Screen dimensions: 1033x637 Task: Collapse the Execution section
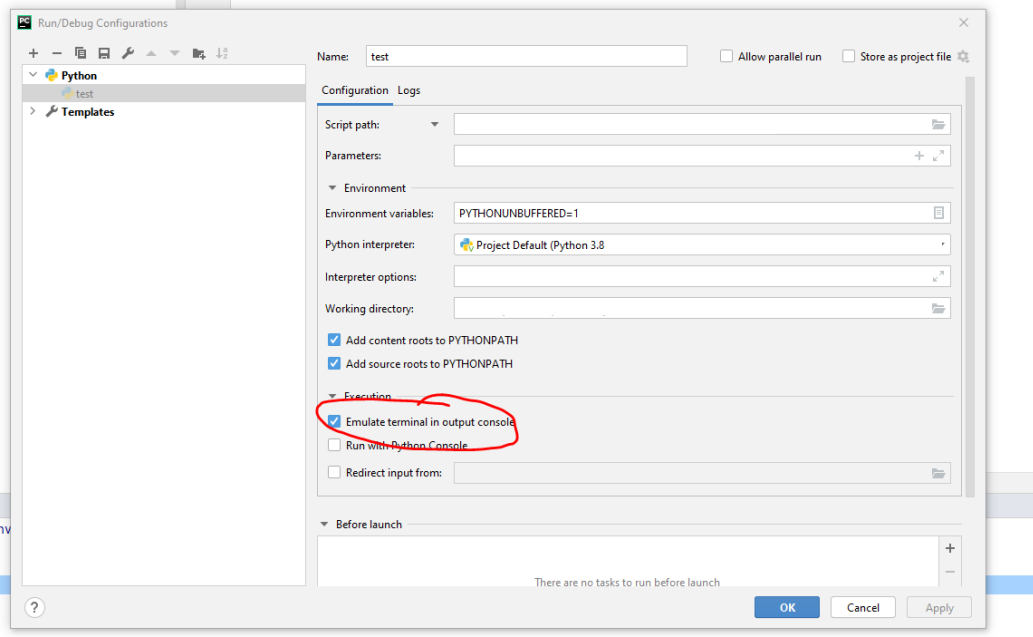(x=332, y=396)
